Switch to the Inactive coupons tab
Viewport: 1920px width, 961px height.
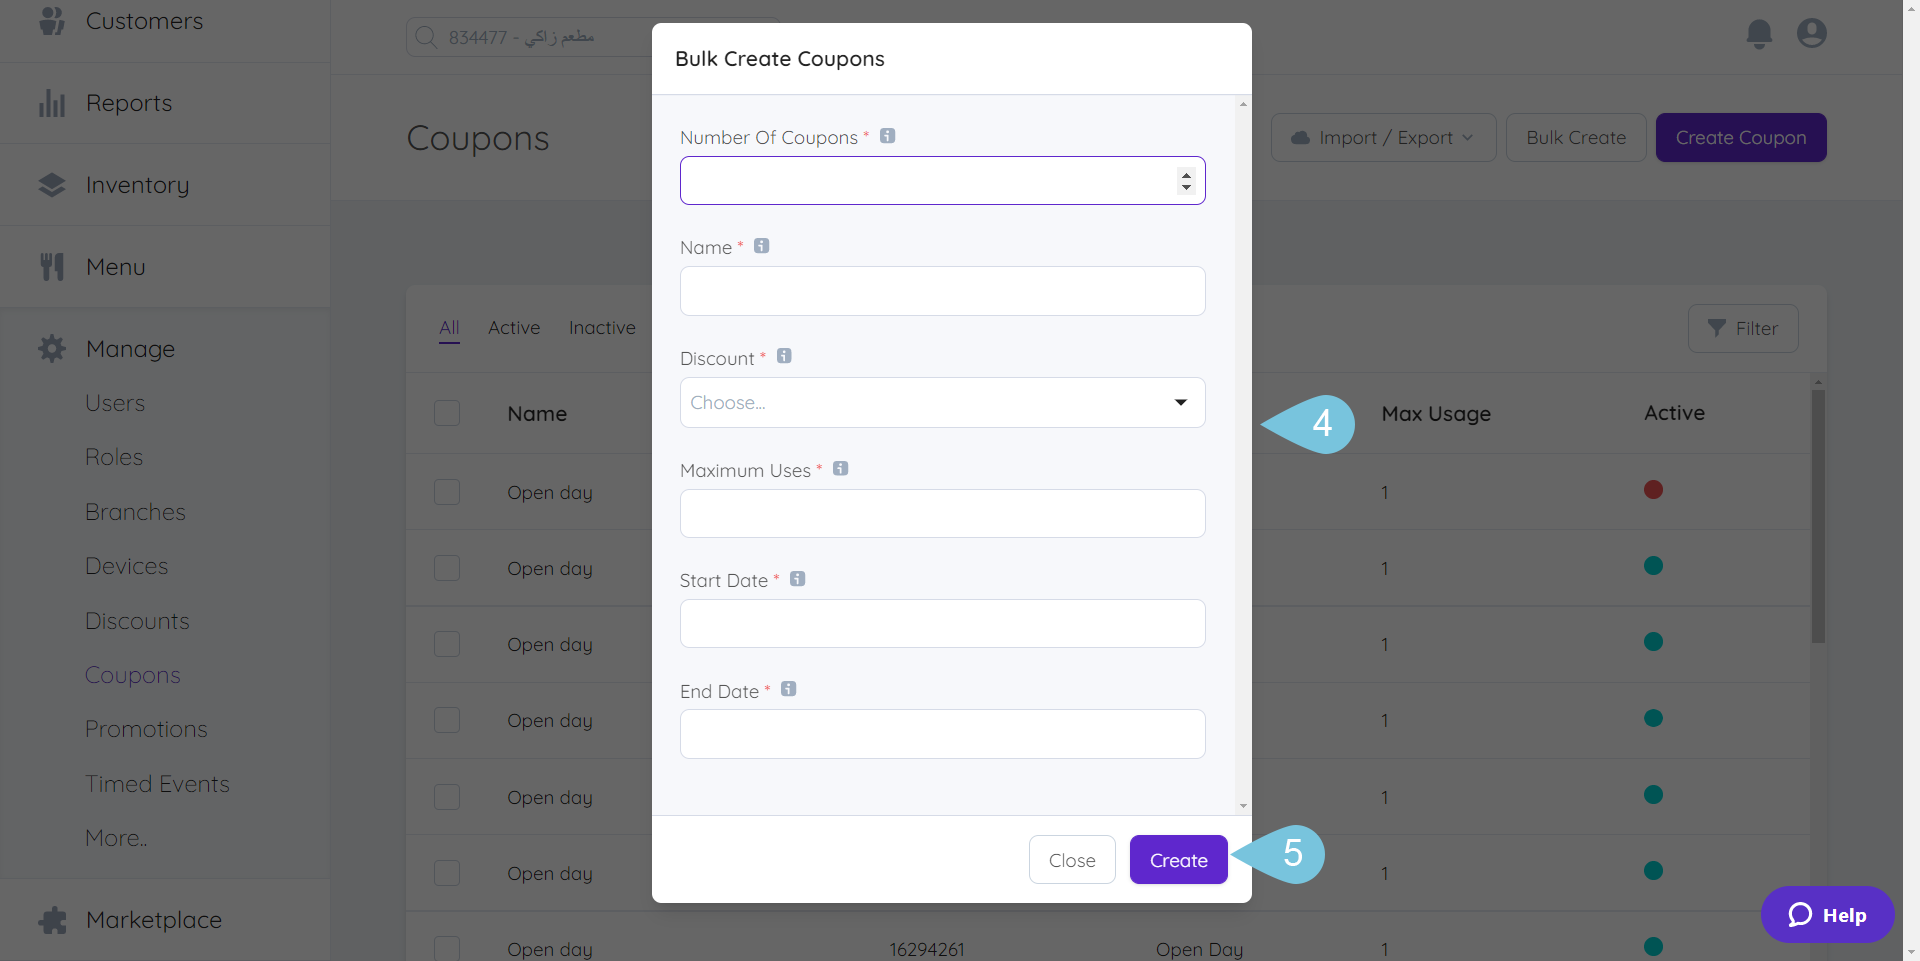coord(602,327)
